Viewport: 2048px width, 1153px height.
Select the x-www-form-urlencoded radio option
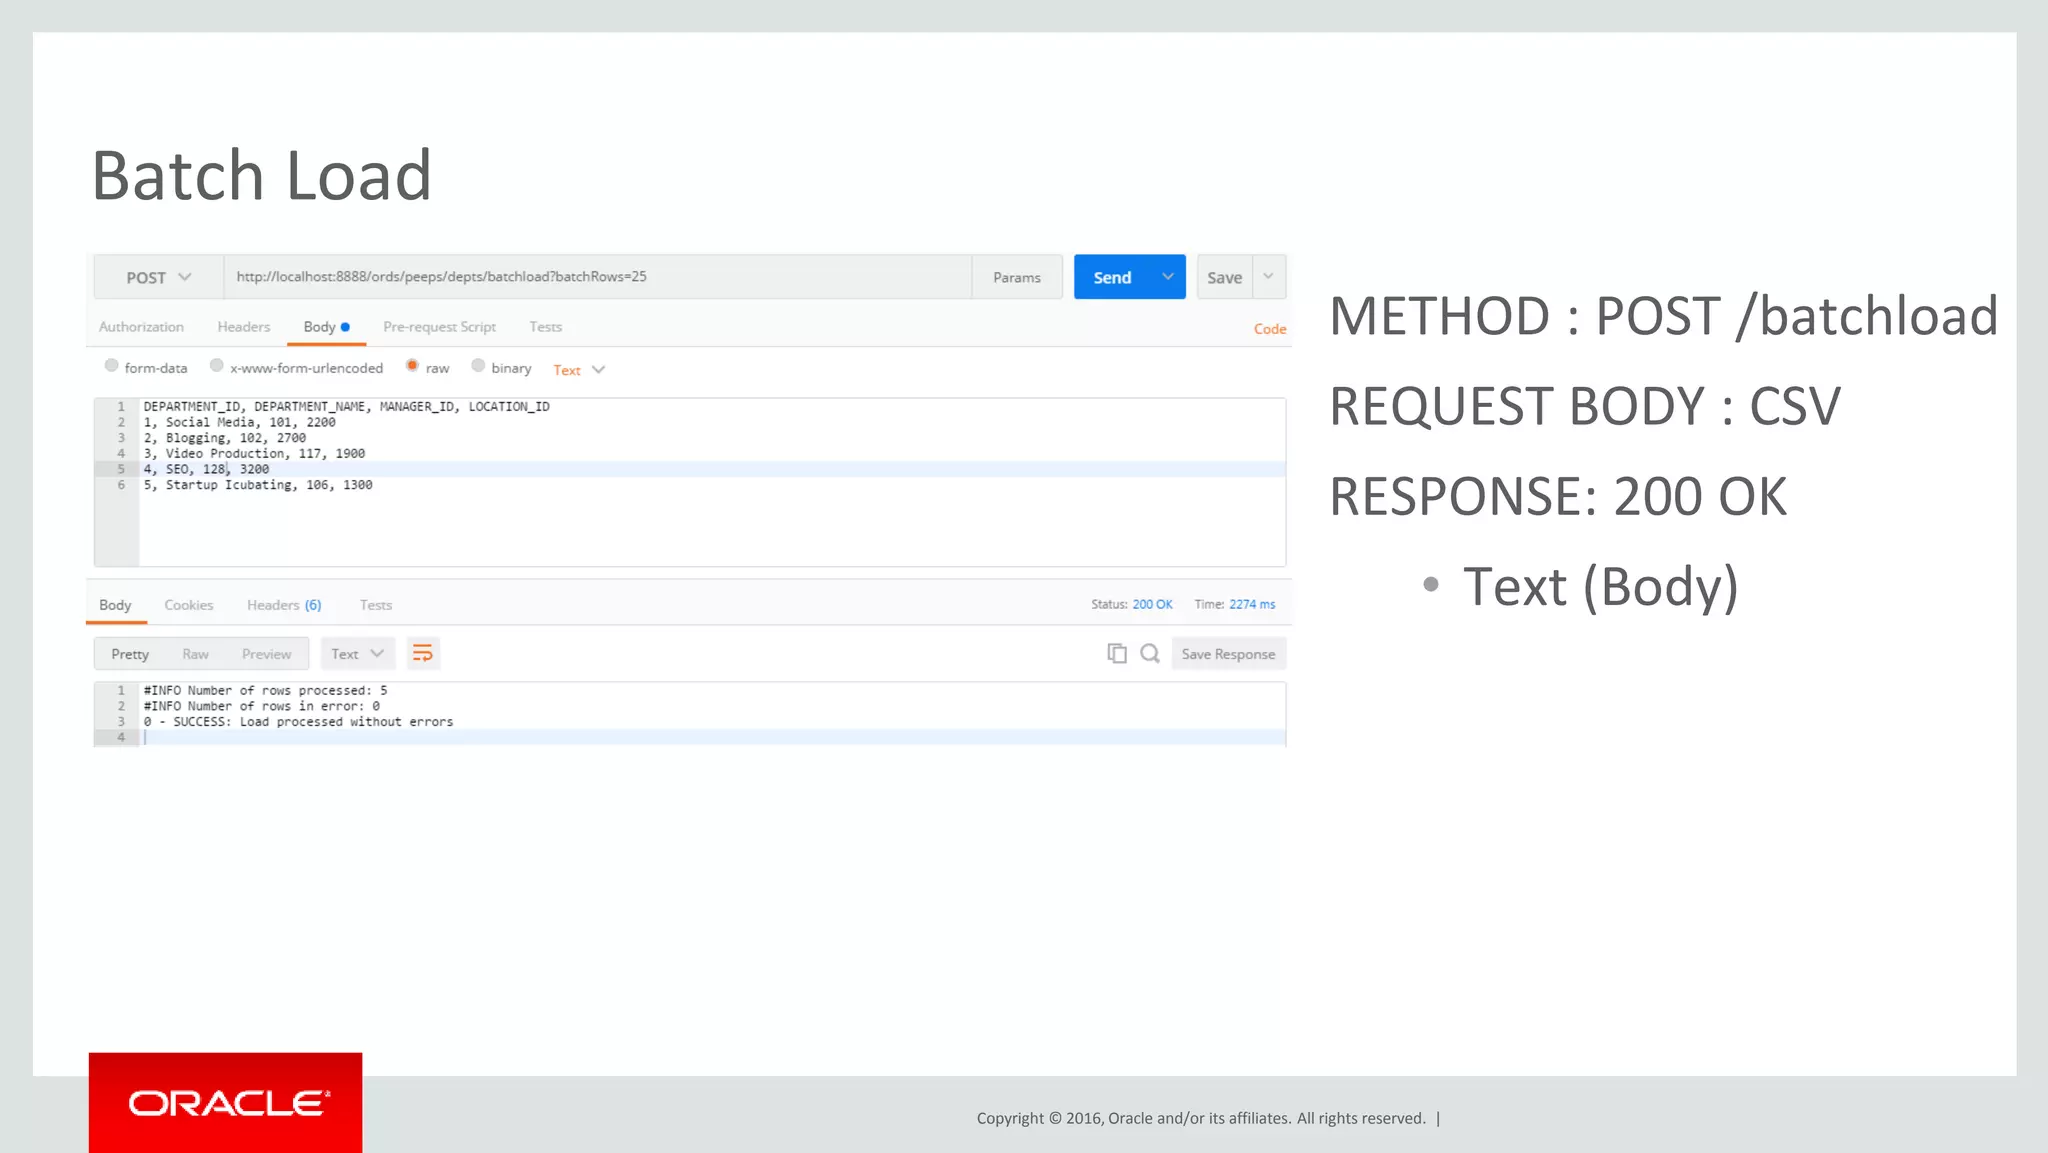tap(217, 366)
